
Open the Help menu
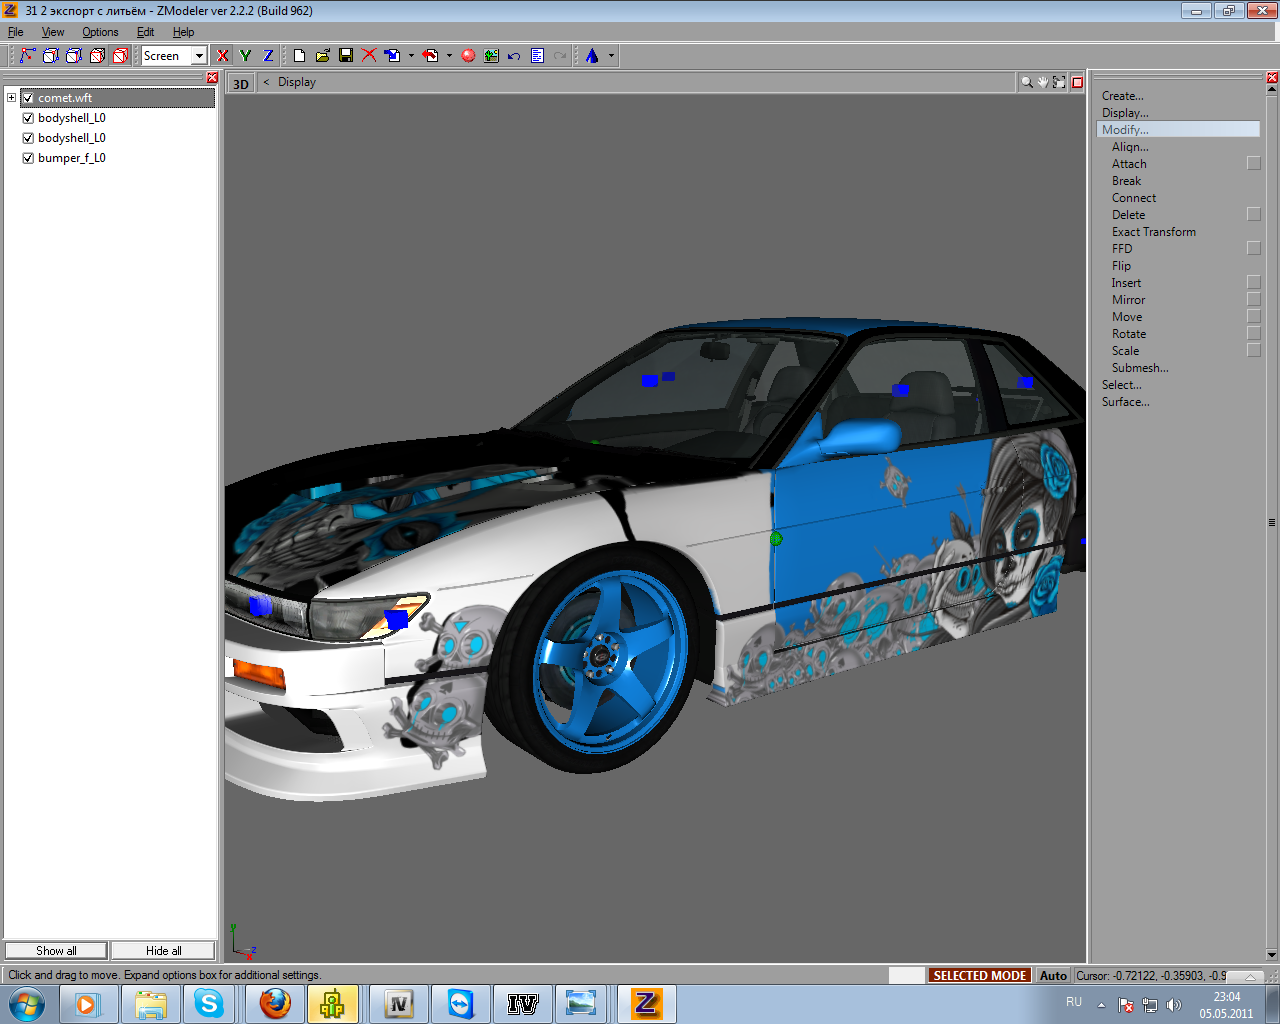(x=183, y=32)
